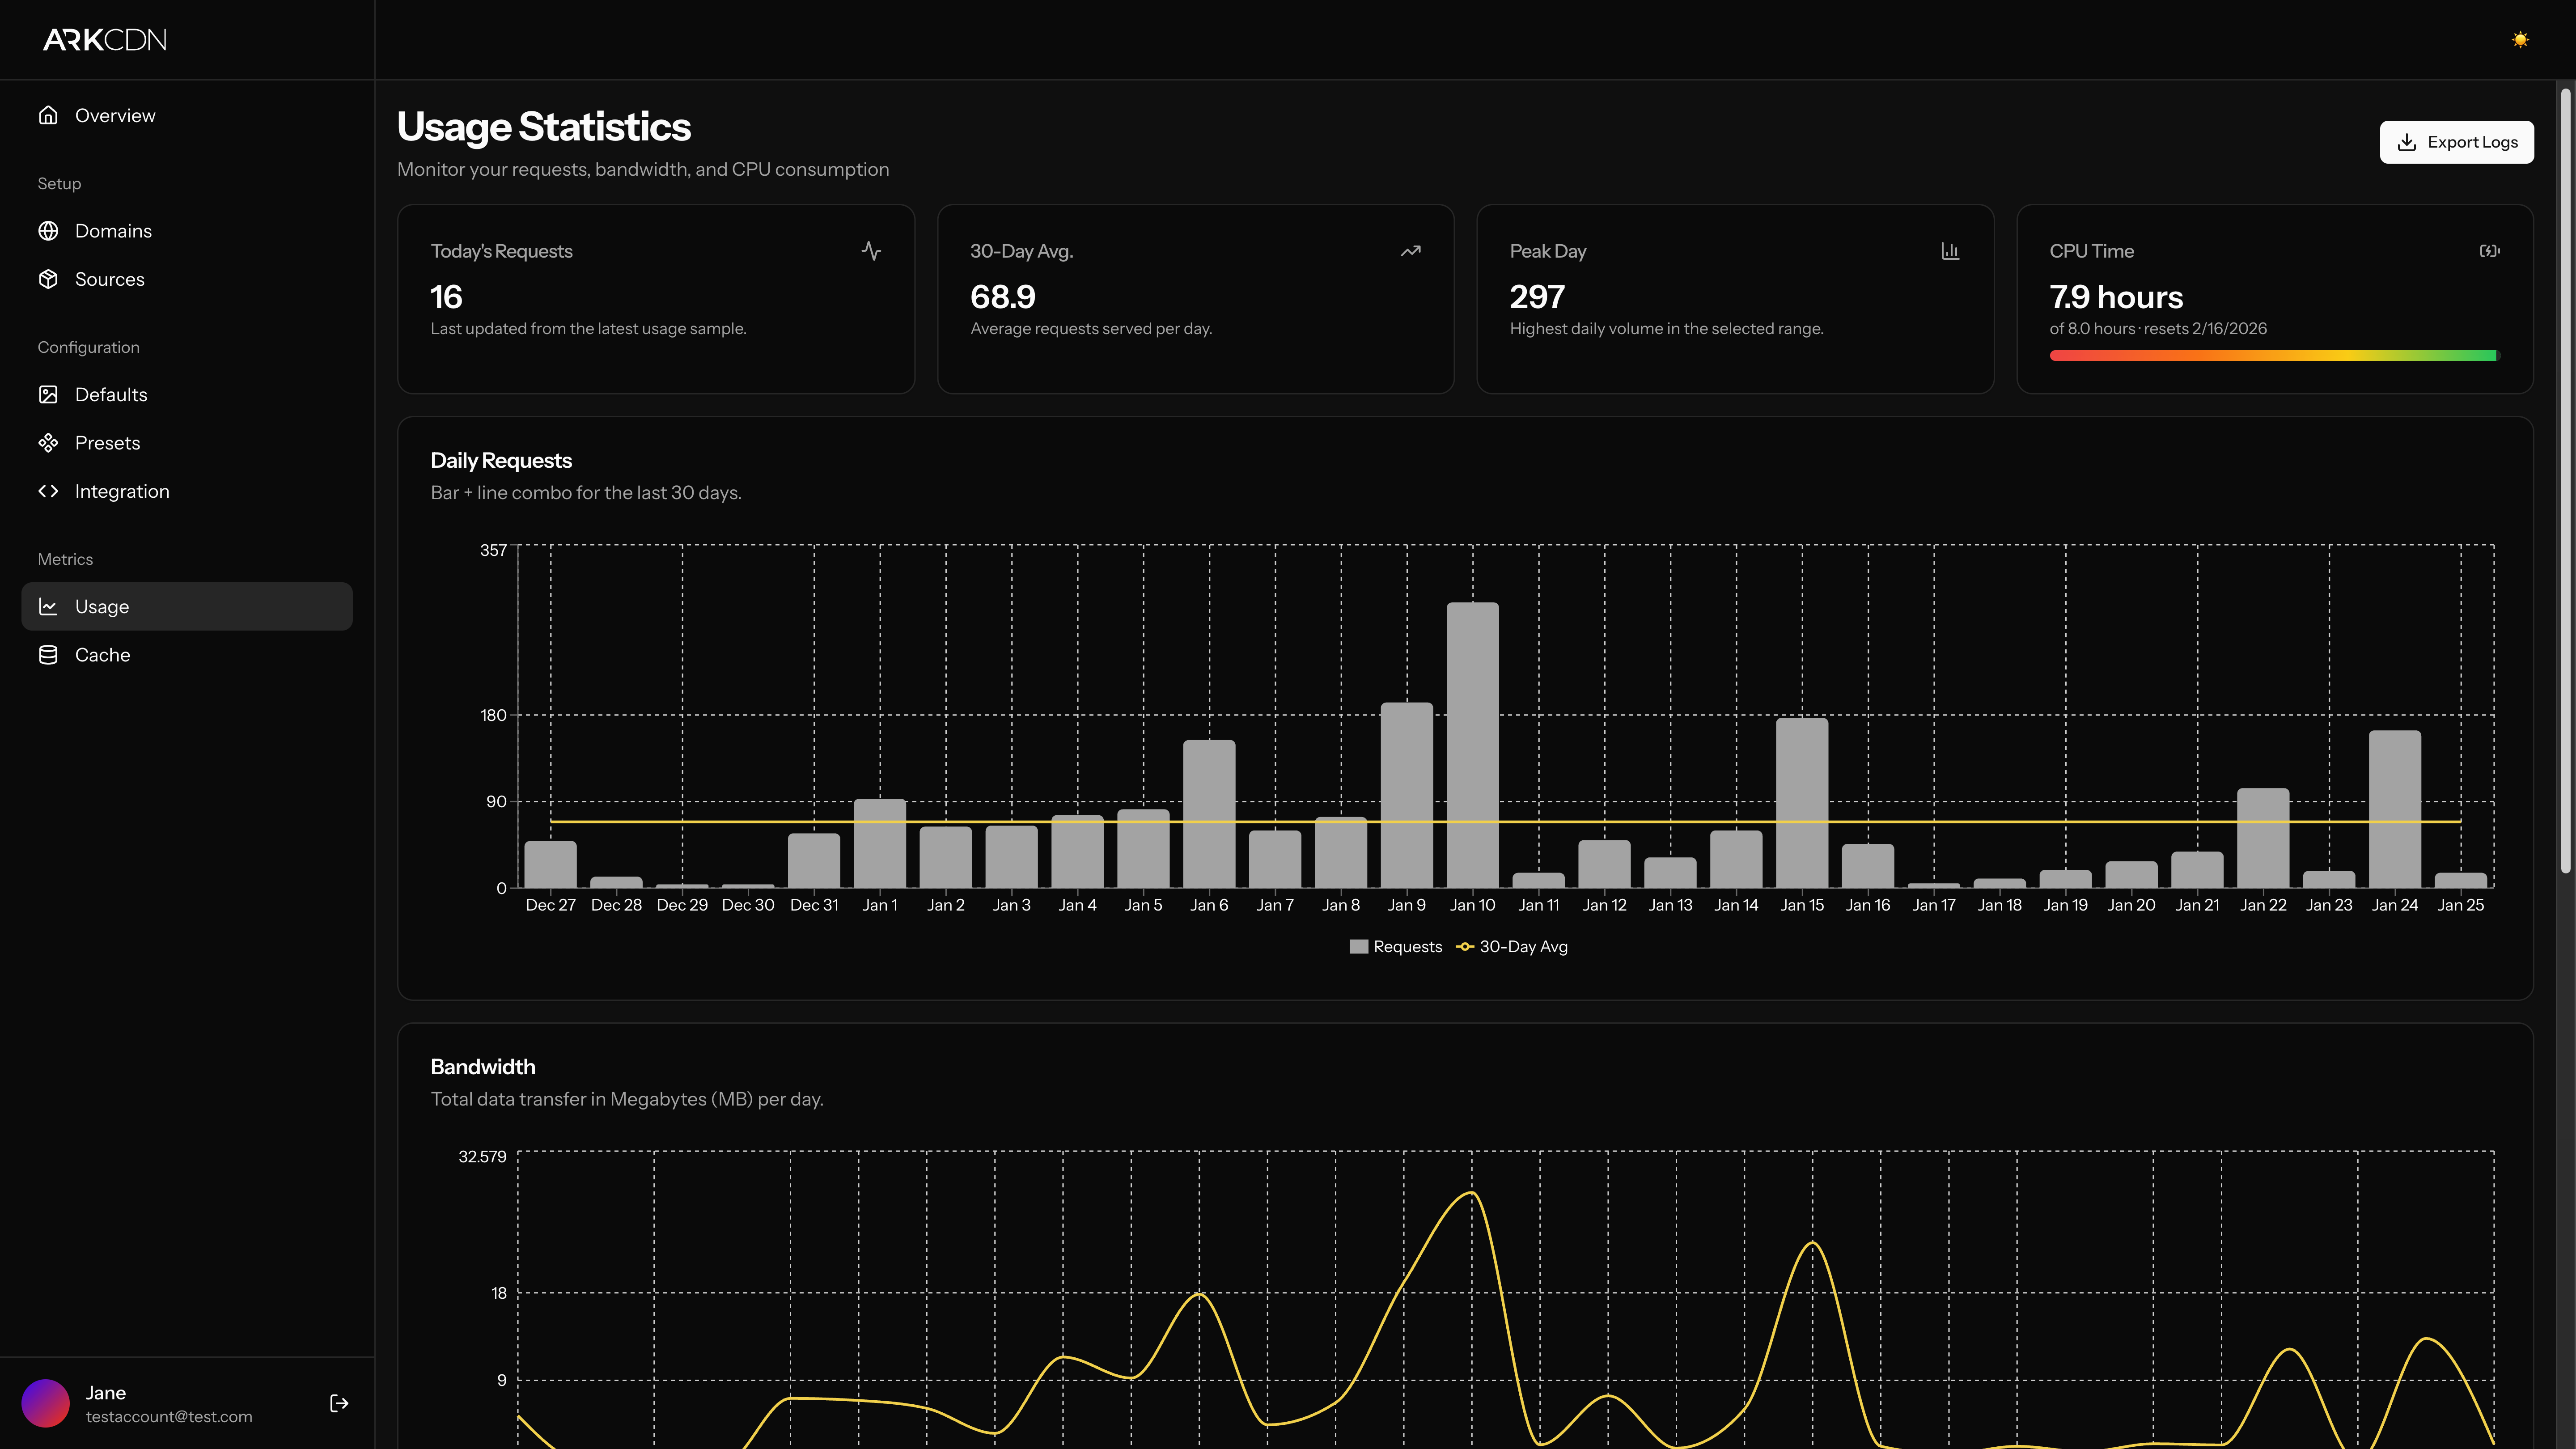Click the activity pulse icon in Today's Requests
The height and width of the screenshot is (1449, 2576).
(871, 251)
